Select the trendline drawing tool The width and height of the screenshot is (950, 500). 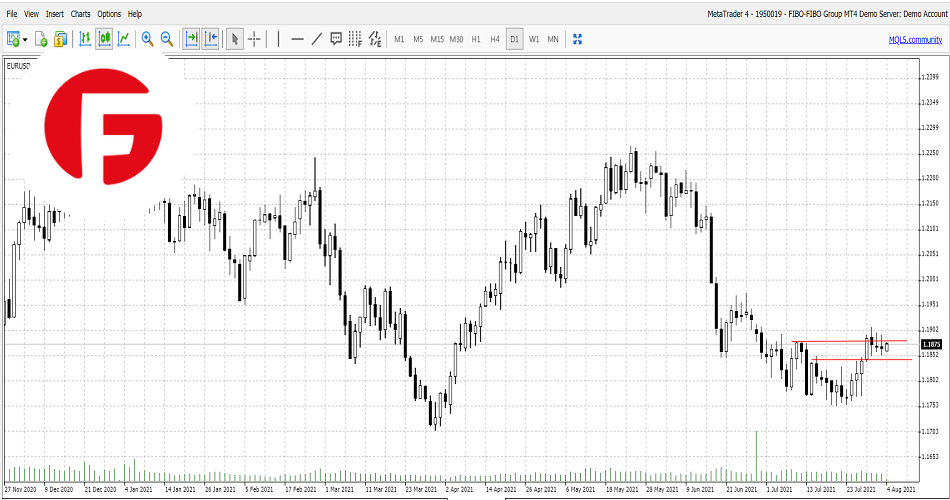(317, 39)
